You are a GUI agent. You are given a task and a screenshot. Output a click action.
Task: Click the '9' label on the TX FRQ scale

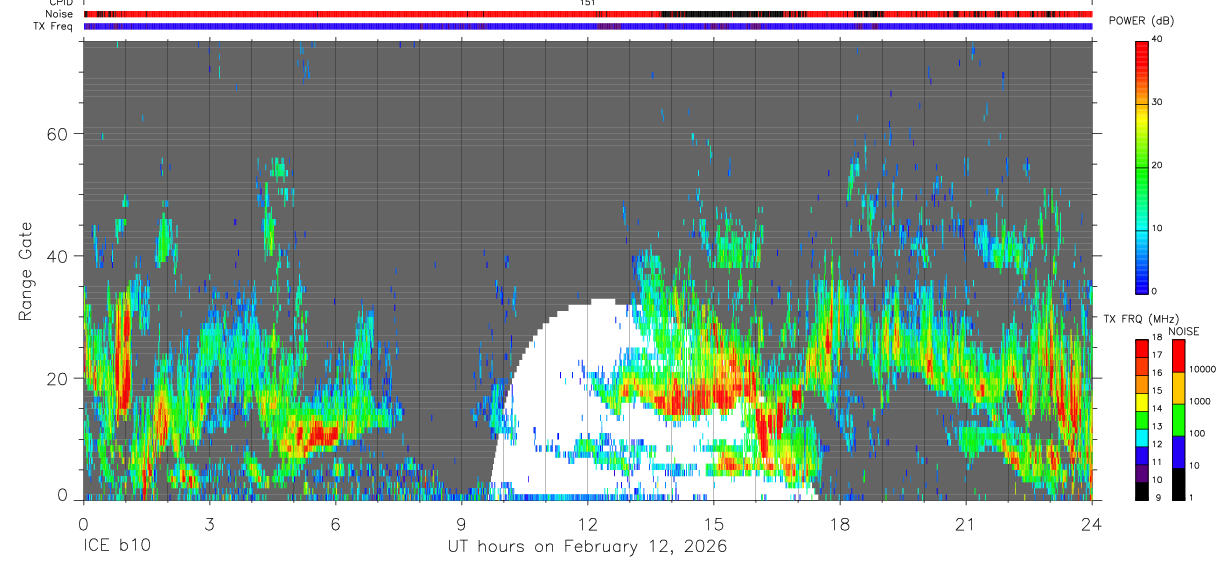pos(1156,497)
